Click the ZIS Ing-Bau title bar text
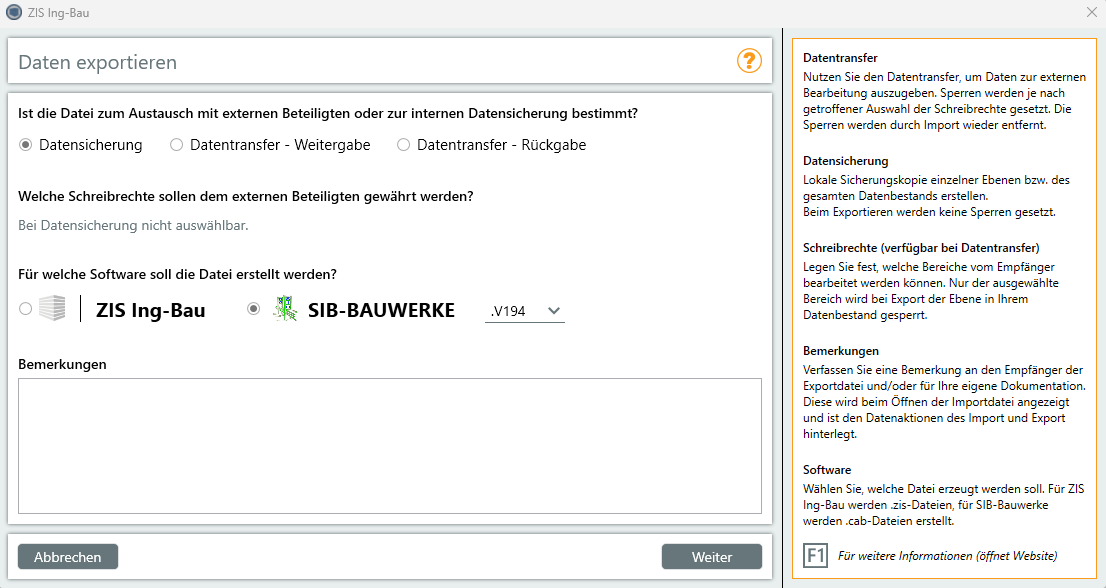Screen dimensions: 1106x588 click(x=59, y=13)
